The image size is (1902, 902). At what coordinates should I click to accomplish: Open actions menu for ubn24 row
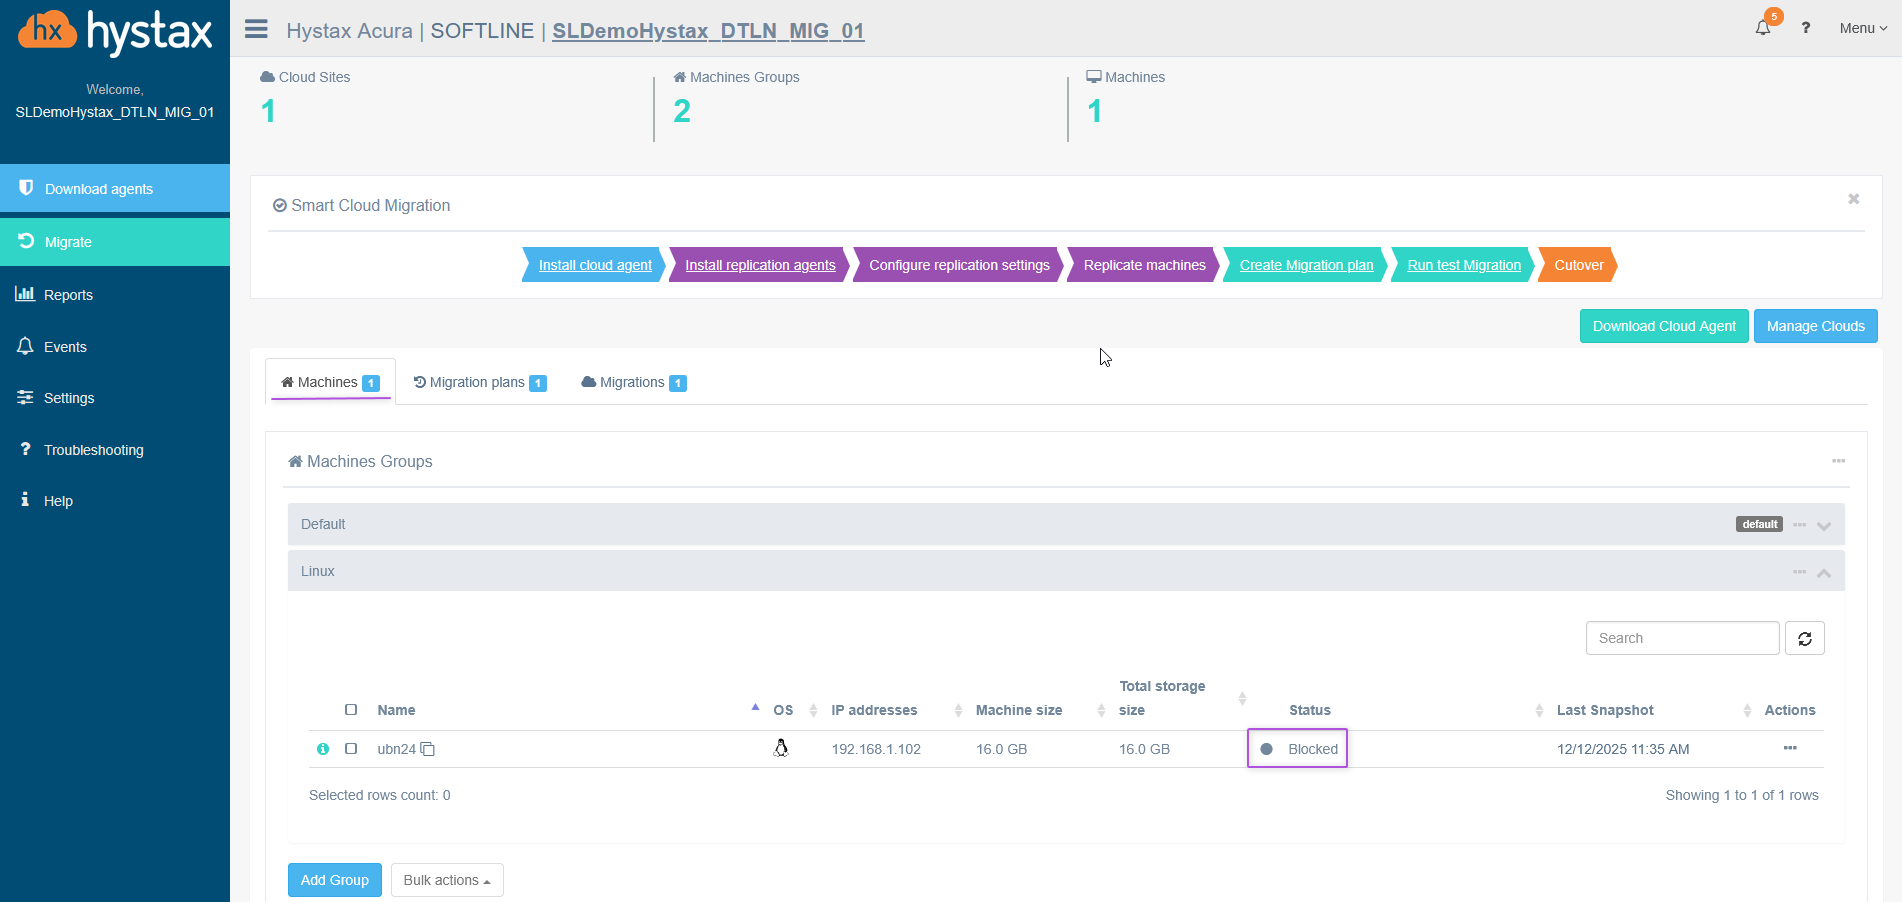tap(1789, 748)
